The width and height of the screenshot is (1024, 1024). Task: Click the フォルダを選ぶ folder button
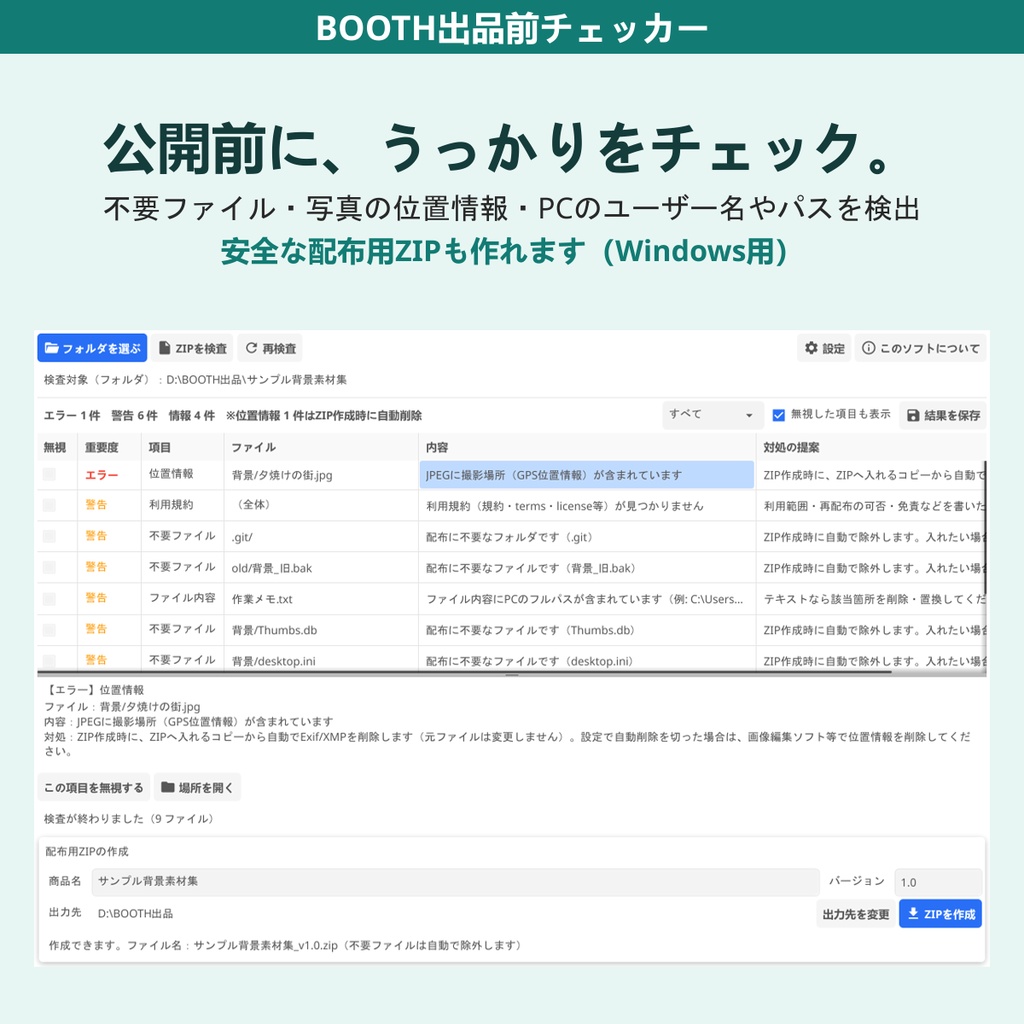point(92,348)
